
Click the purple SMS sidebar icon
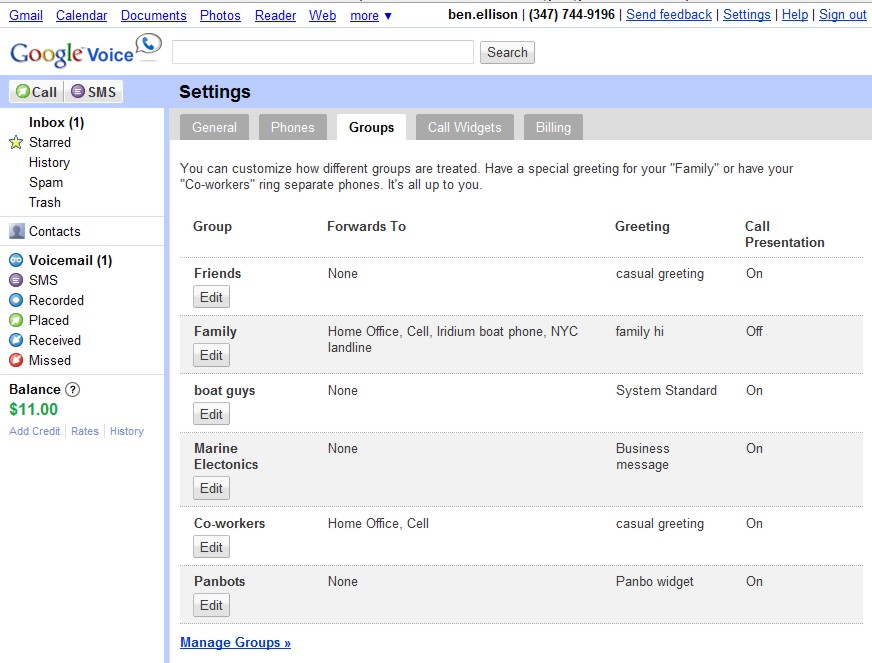click(17, 280)
